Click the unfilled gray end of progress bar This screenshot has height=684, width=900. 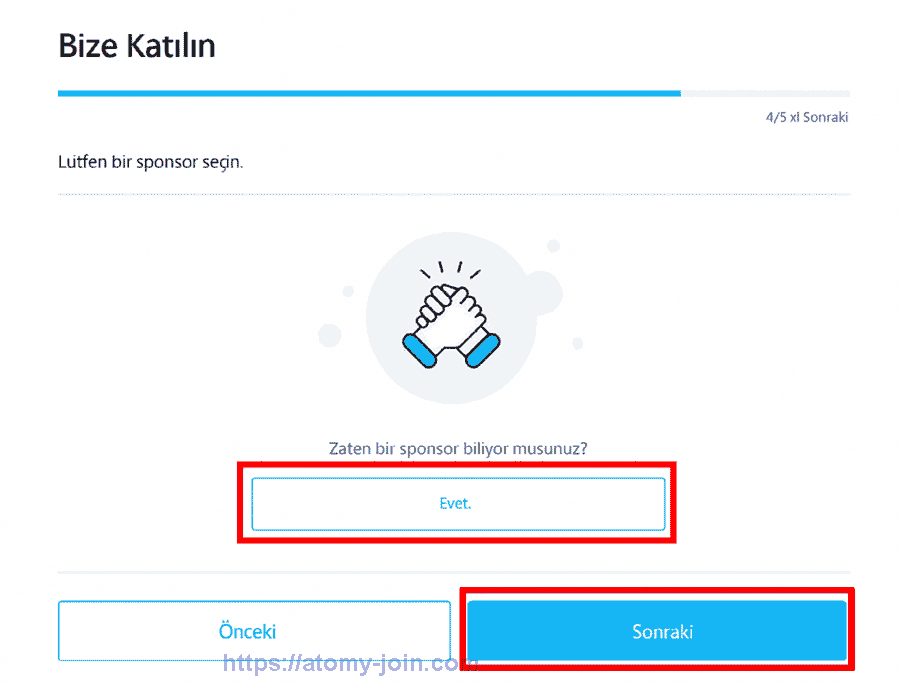(765, 93)
